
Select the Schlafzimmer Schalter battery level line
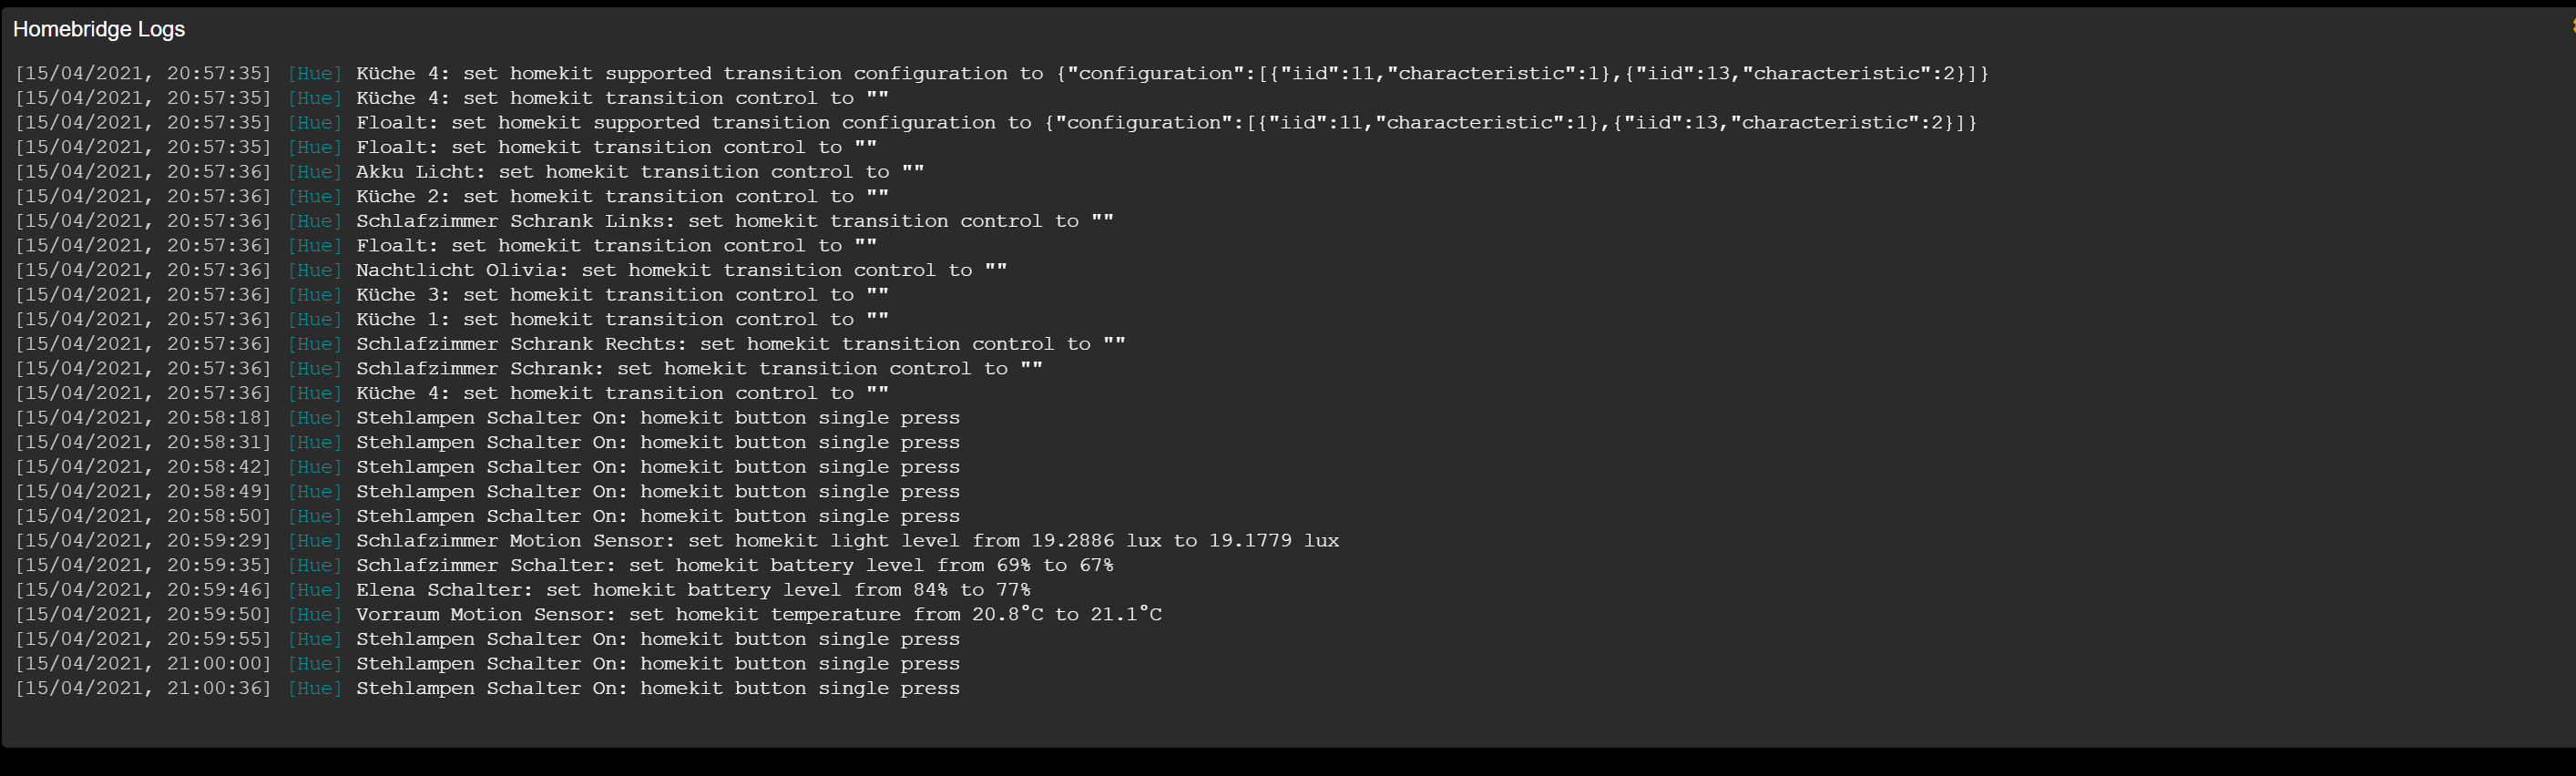[734, 565]
